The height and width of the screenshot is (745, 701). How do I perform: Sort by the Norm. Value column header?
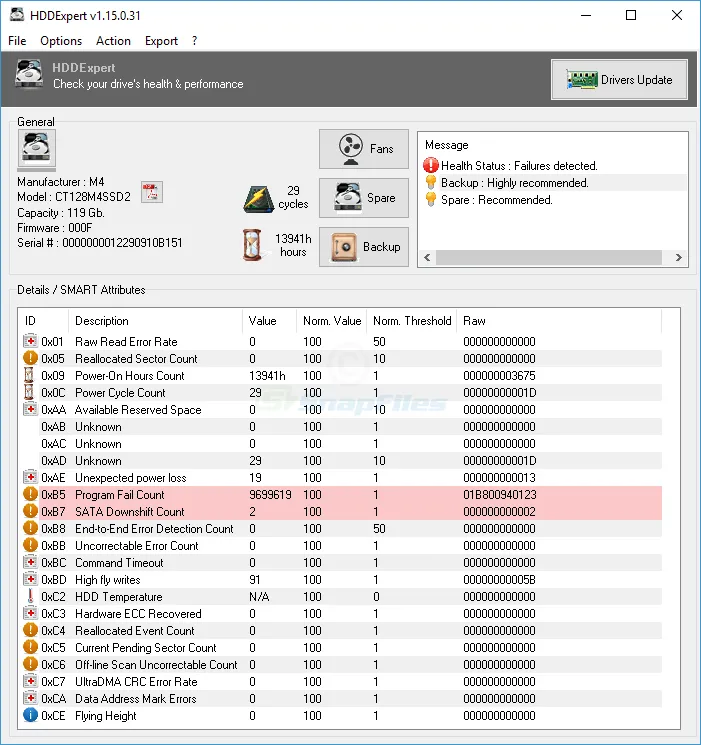[x=332, y=321]
